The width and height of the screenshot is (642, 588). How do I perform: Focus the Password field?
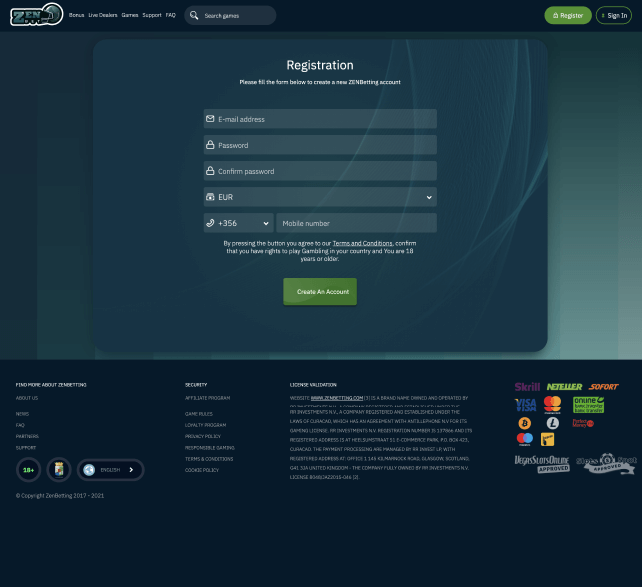pyautogui.click(x=320, y=145)
